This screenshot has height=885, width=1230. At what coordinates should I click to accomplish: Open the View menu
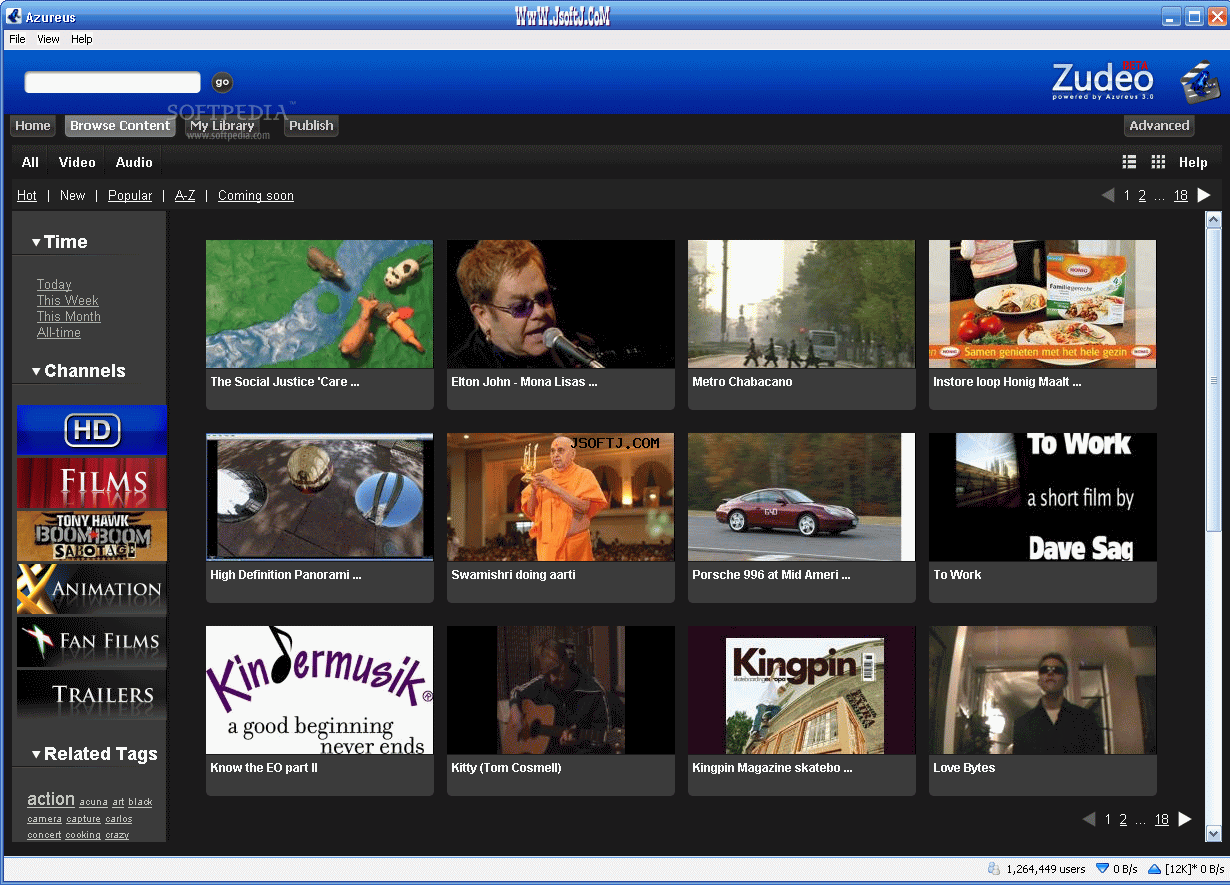(x=48, y=39)
